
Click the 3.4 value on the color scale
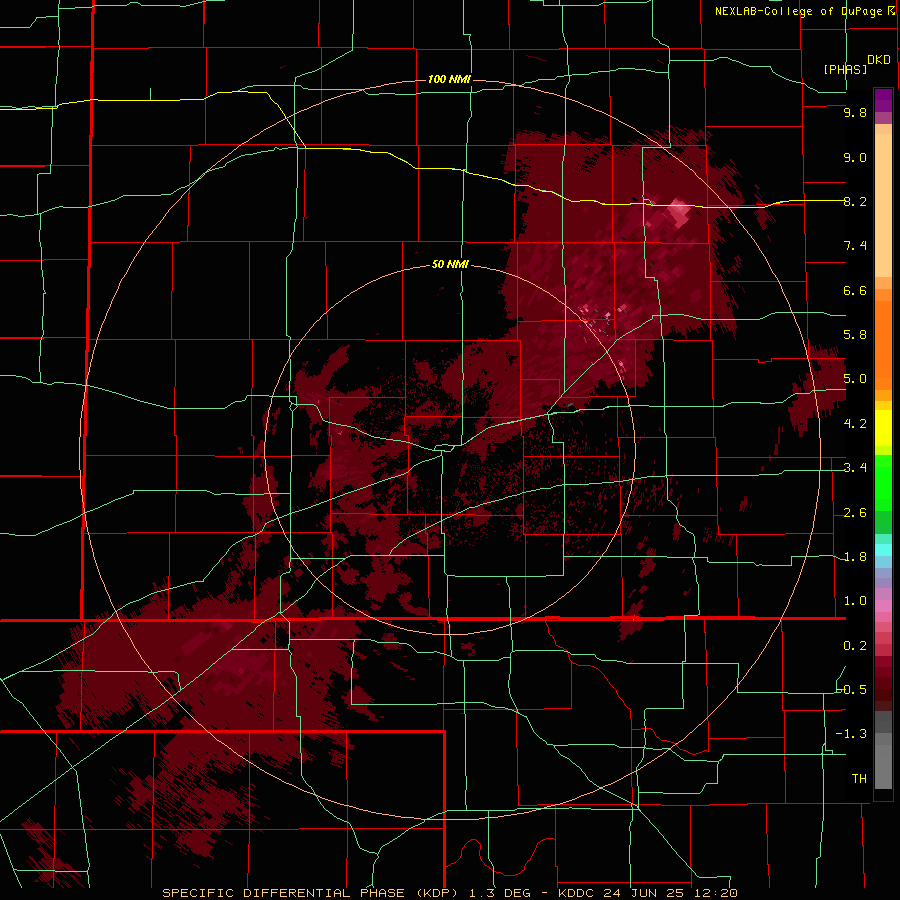click(x=855, y=468)
